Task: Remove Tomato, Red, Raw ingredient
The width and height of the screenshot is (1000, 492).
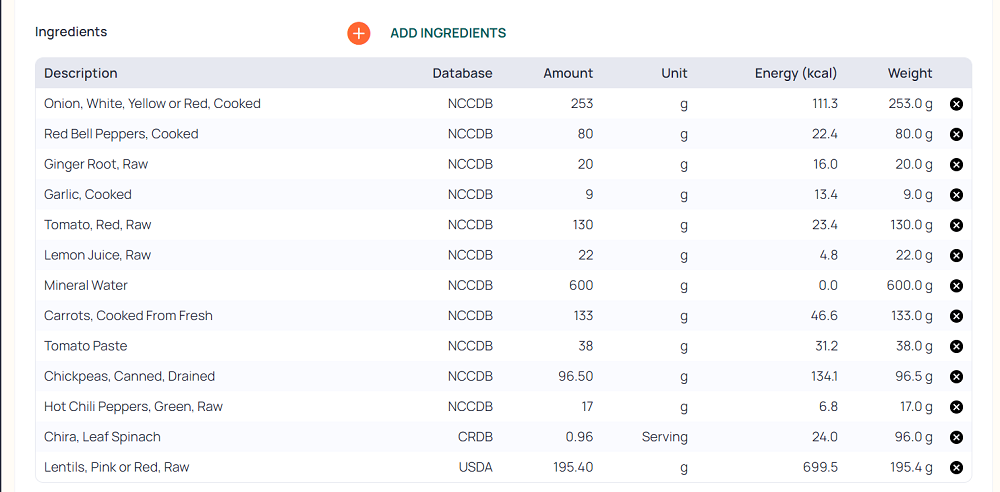Action: (x=956, y=225)
